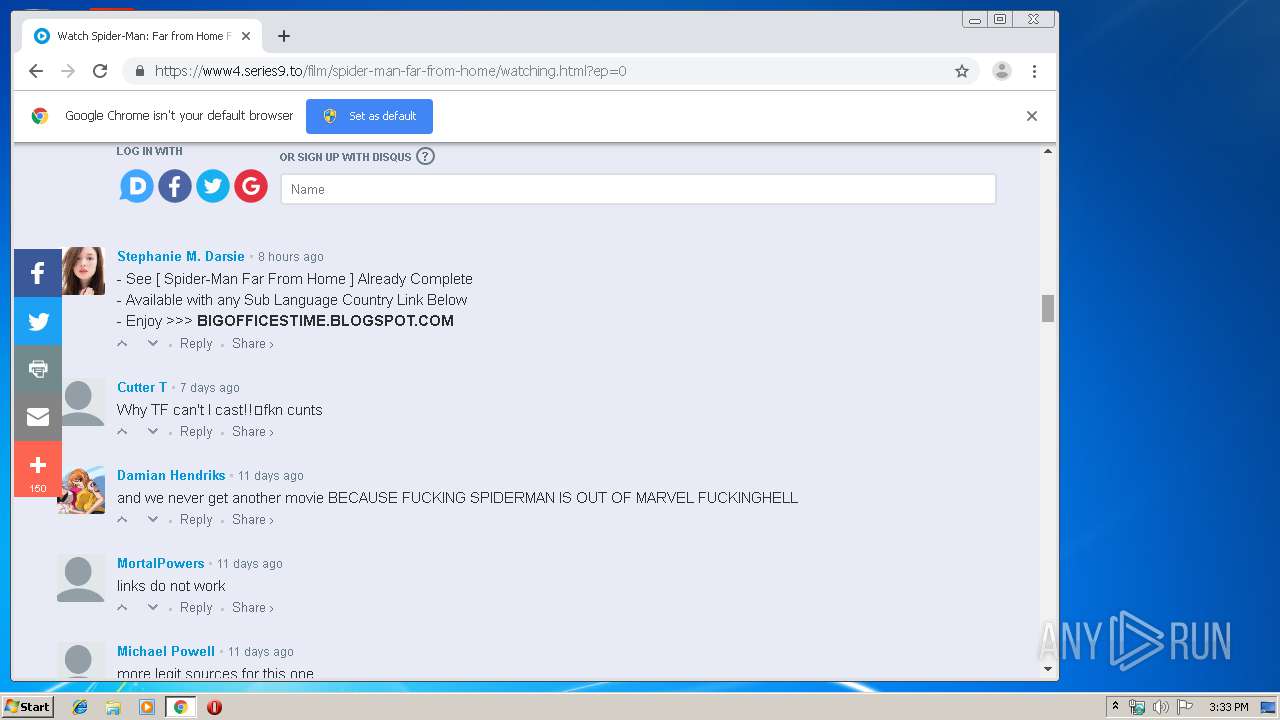The width and height of the screenshot is (1280, 720).
Task: Open Cutter T's profile name
Action: click(x=142, y=387)
